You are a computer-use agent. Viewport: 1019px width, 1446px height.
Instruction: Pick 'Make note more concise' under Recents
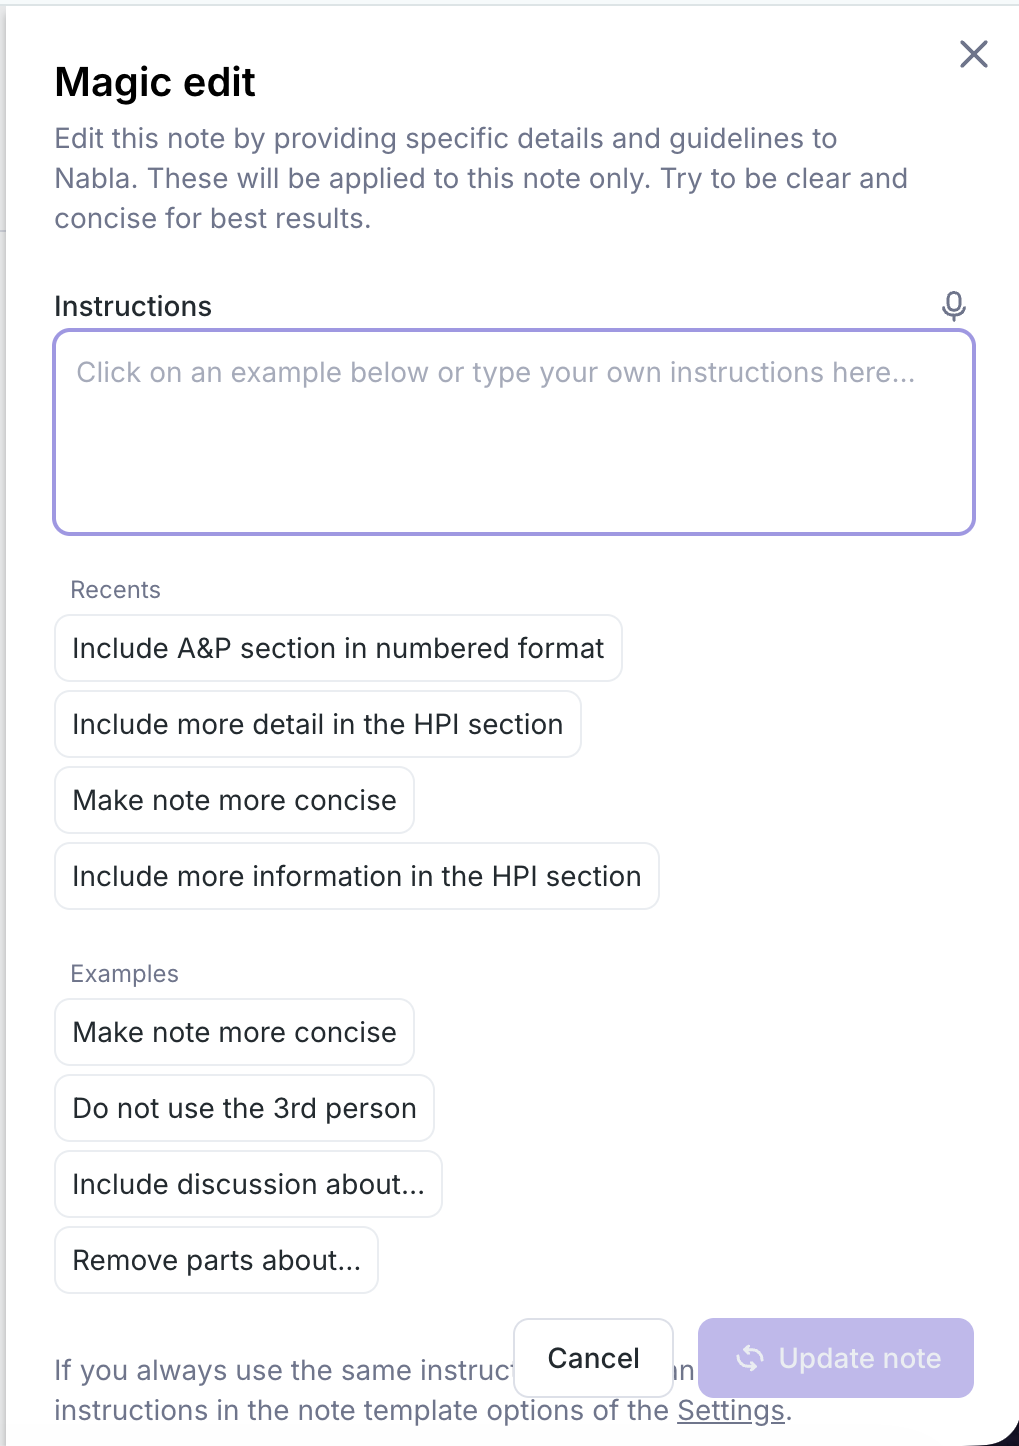[x=234, y=800]
